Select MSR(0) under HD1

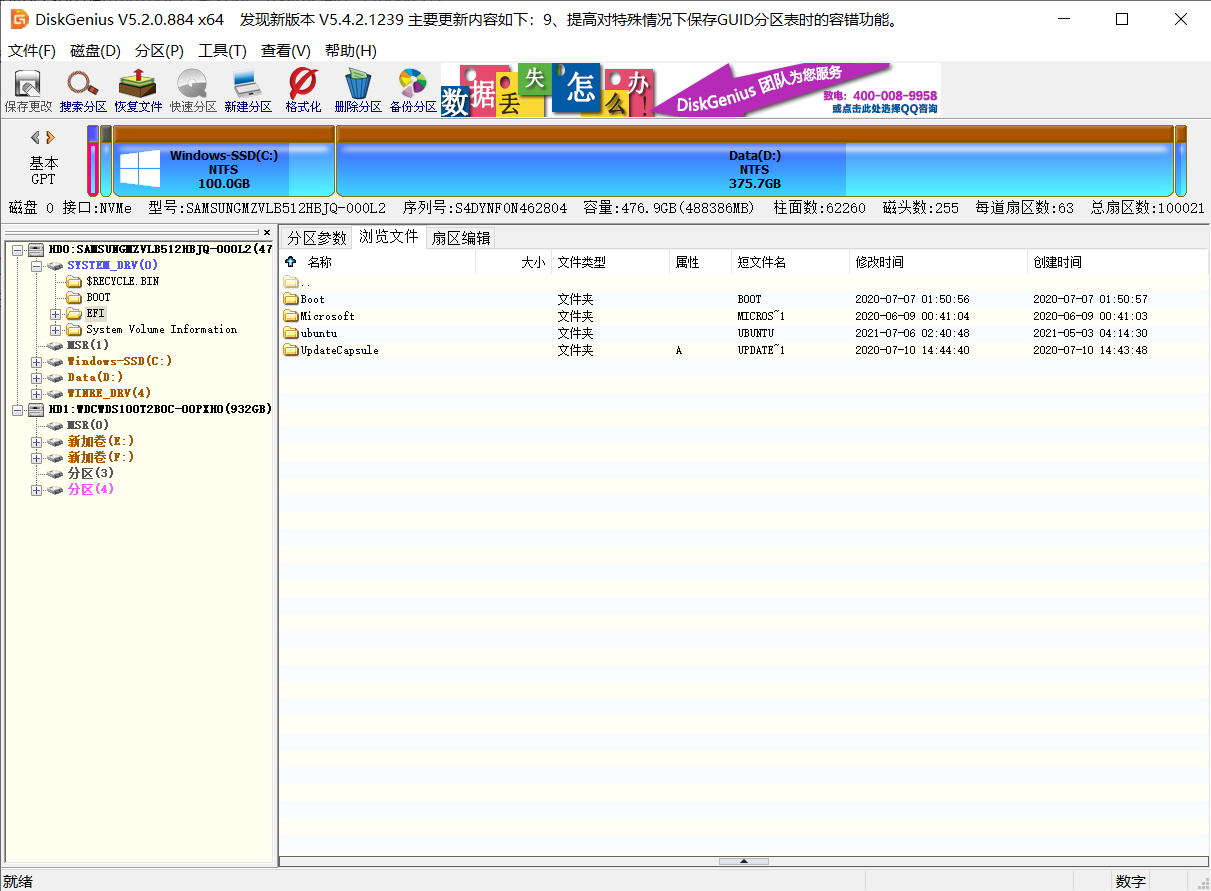(88, 425)
